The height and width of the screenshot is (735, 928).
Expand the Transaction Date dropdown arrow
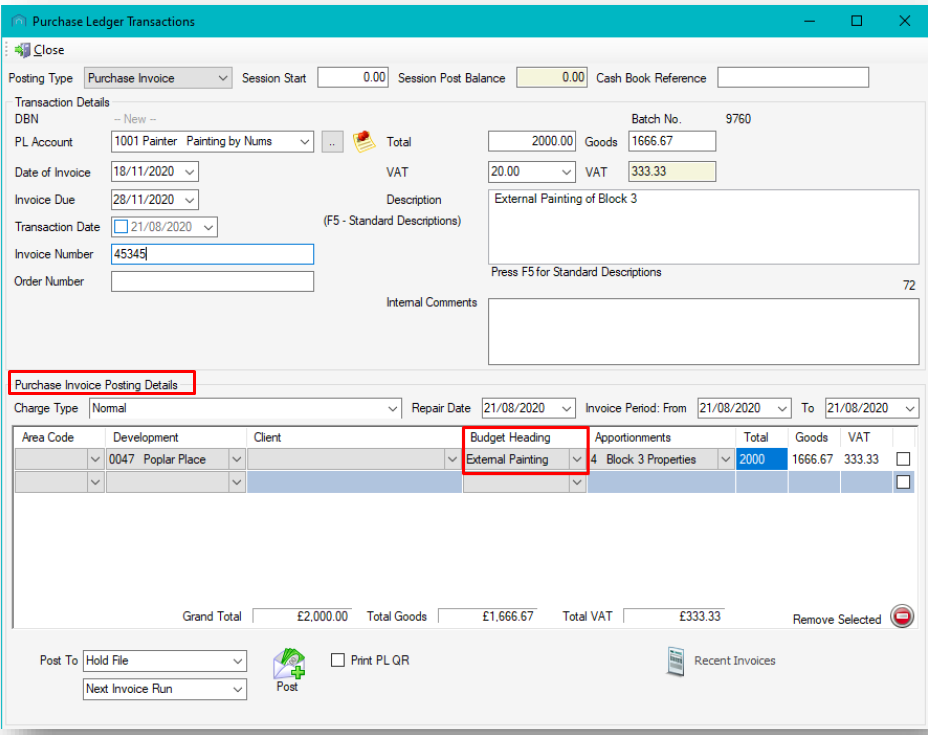click(208, 227)
